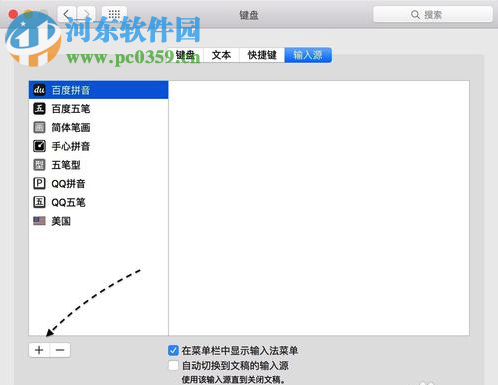Click the 简体笔画 input source icon
The height and width of the screenshot is (385, 498).
pyautogui.click(x=39, y=127)
